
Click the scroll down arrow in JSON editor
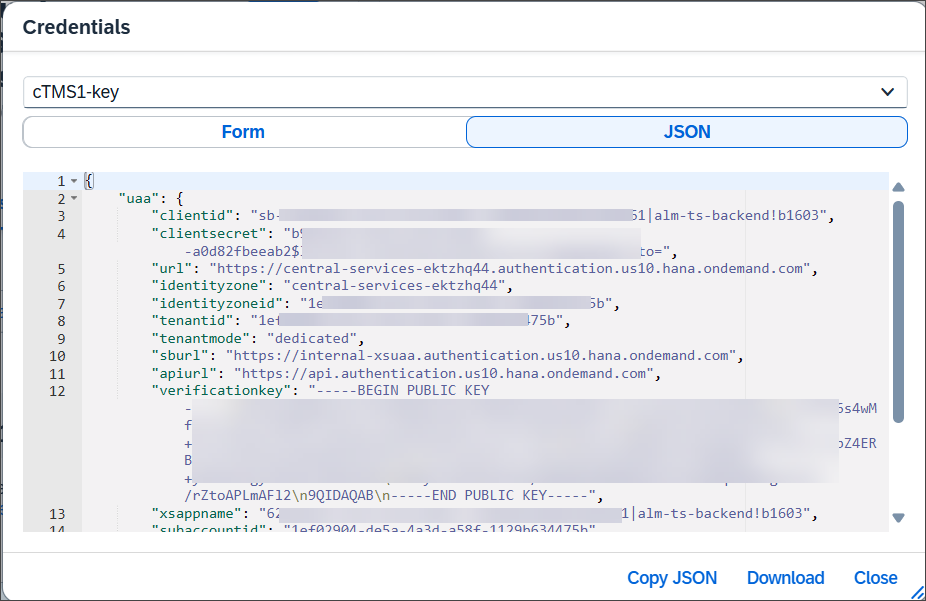(x=899, y=518)
